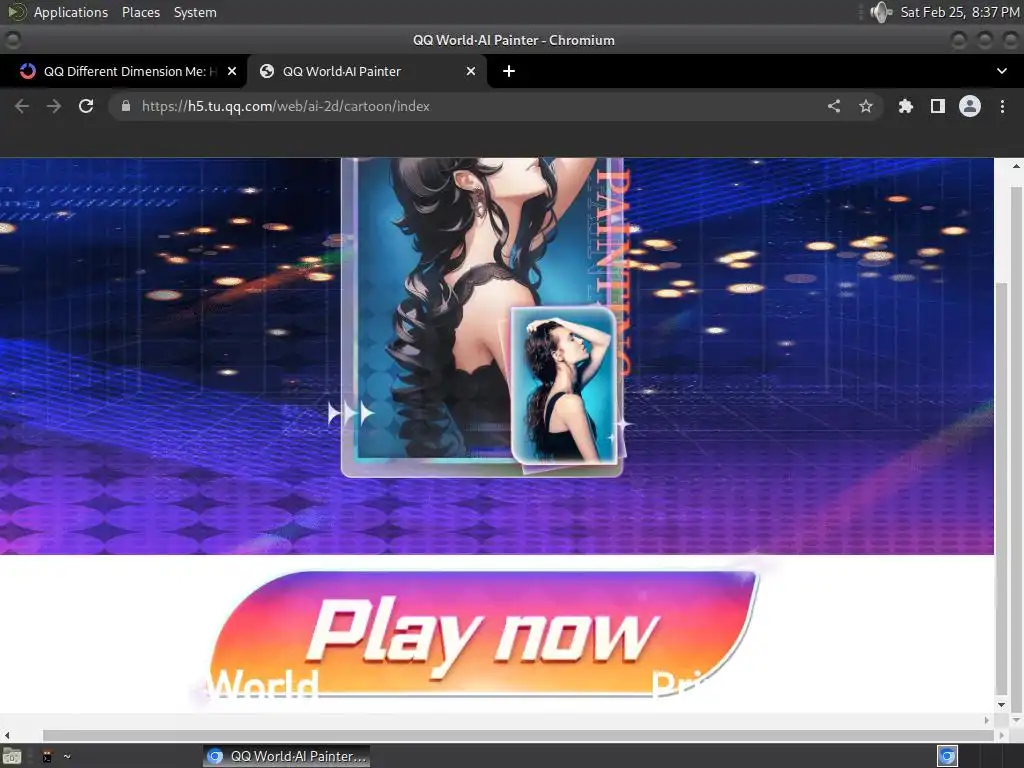Click the Chromium icon in bottom-right panel
Image resolution: width=1024 pixels, height=768 pixels.
(x=947, y=756)
